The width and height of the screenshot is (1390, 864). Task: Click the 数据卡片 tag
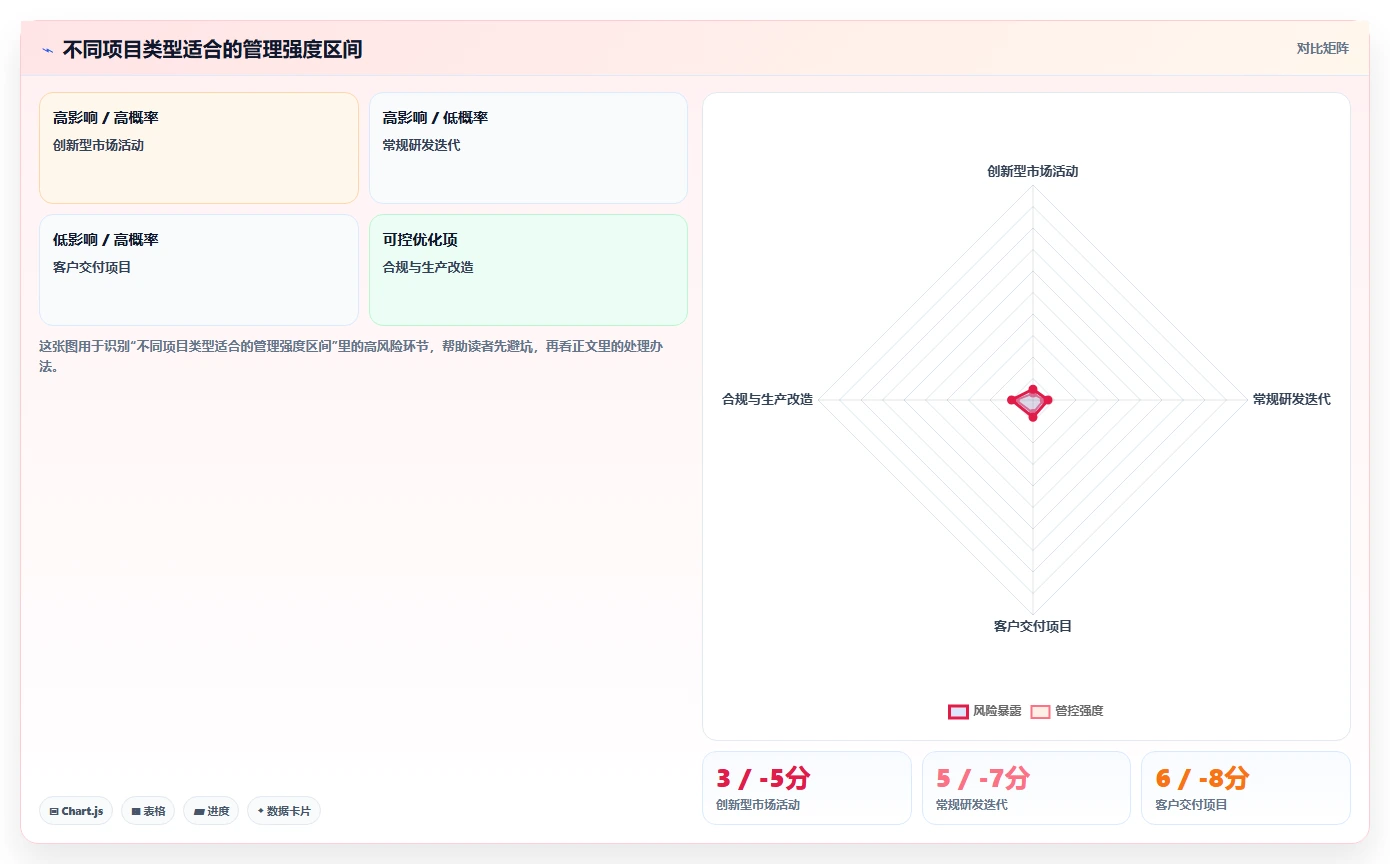click(284, 811)
